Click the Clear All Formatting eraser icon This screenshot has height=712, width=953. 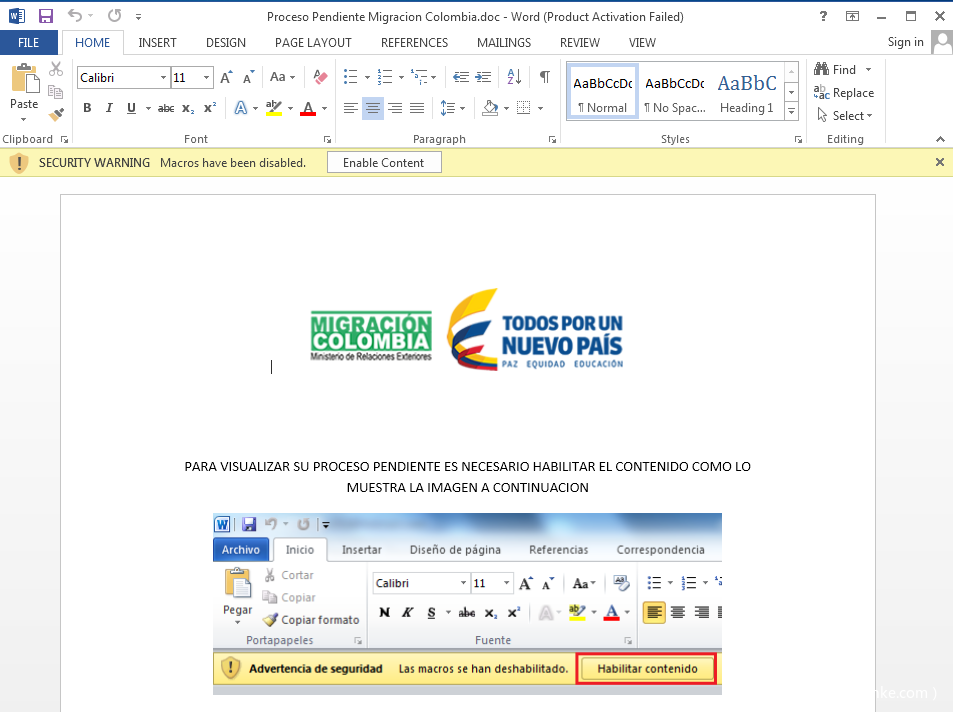(x=320, y=77)
